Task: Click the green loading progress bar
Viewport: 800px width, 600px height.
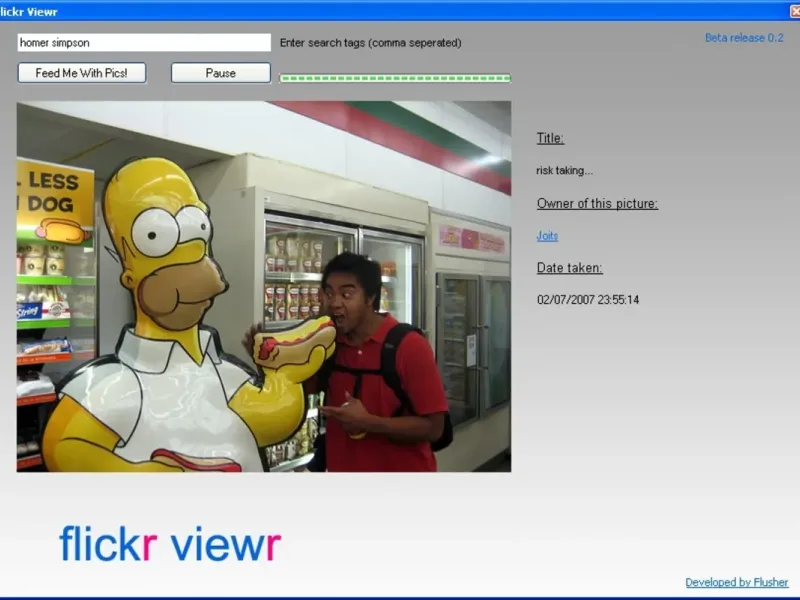Action: [x=395, y=78]
